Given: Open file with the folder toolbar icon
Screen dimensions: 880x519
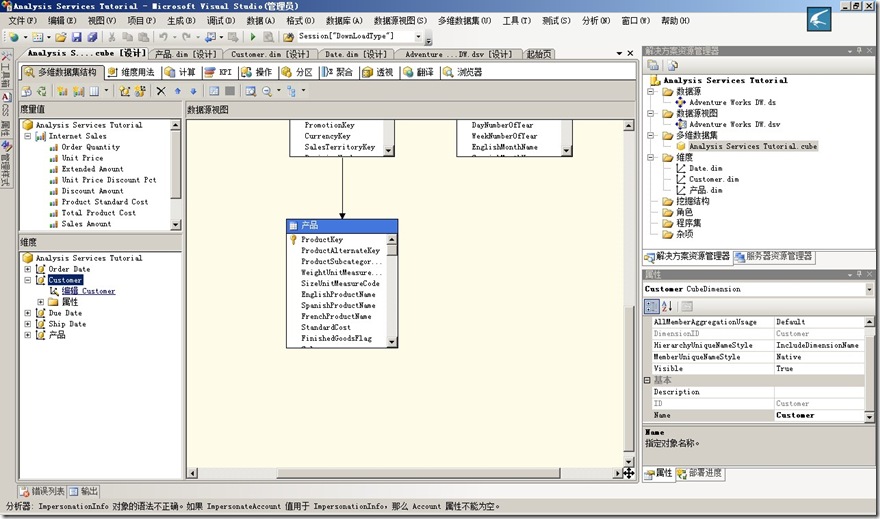Looking at the screenshot, I should (61, 37).
